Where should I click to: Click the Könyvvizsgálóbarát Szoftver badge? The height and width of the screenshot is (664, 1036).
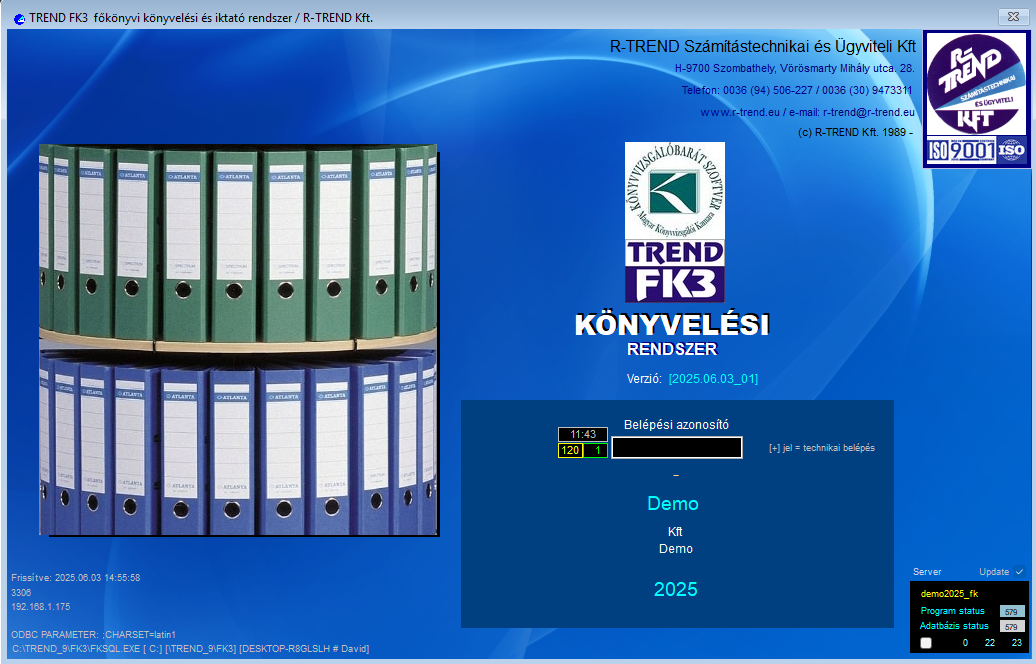pyautogui.click(x=675, y=190)
